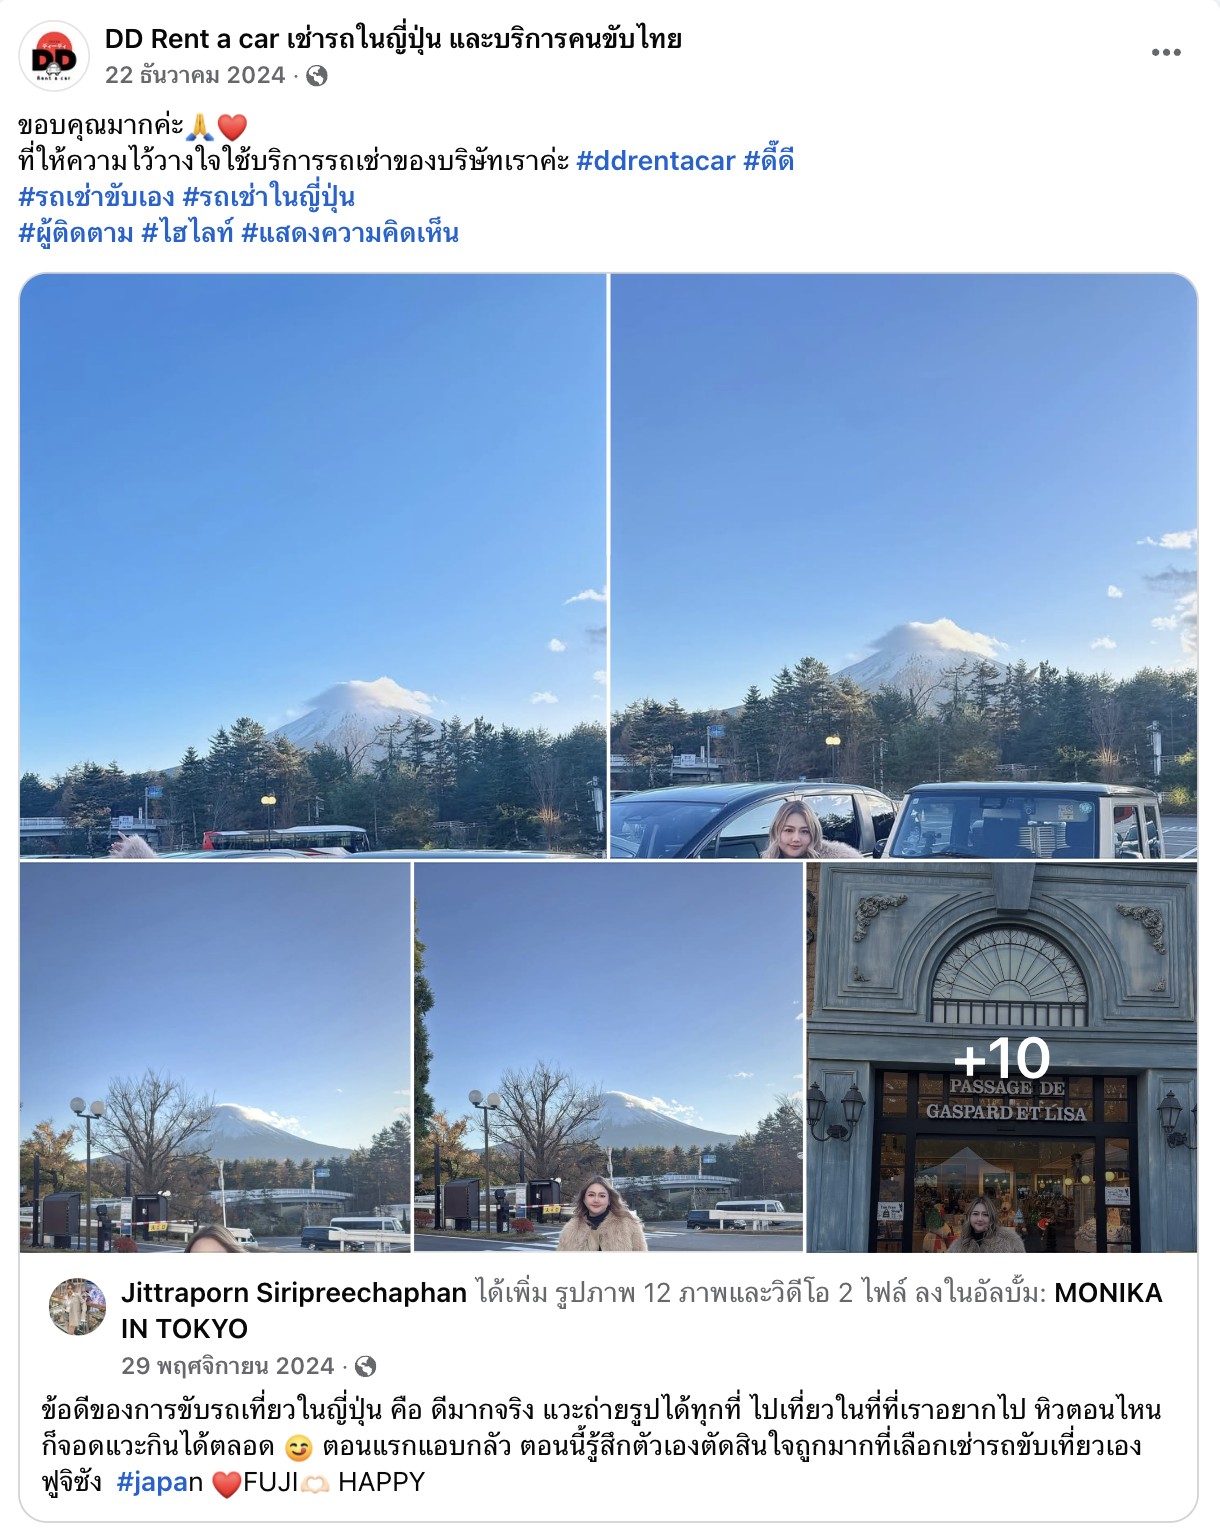View the +10 more photos overlay

(x=1002, y=1057)
